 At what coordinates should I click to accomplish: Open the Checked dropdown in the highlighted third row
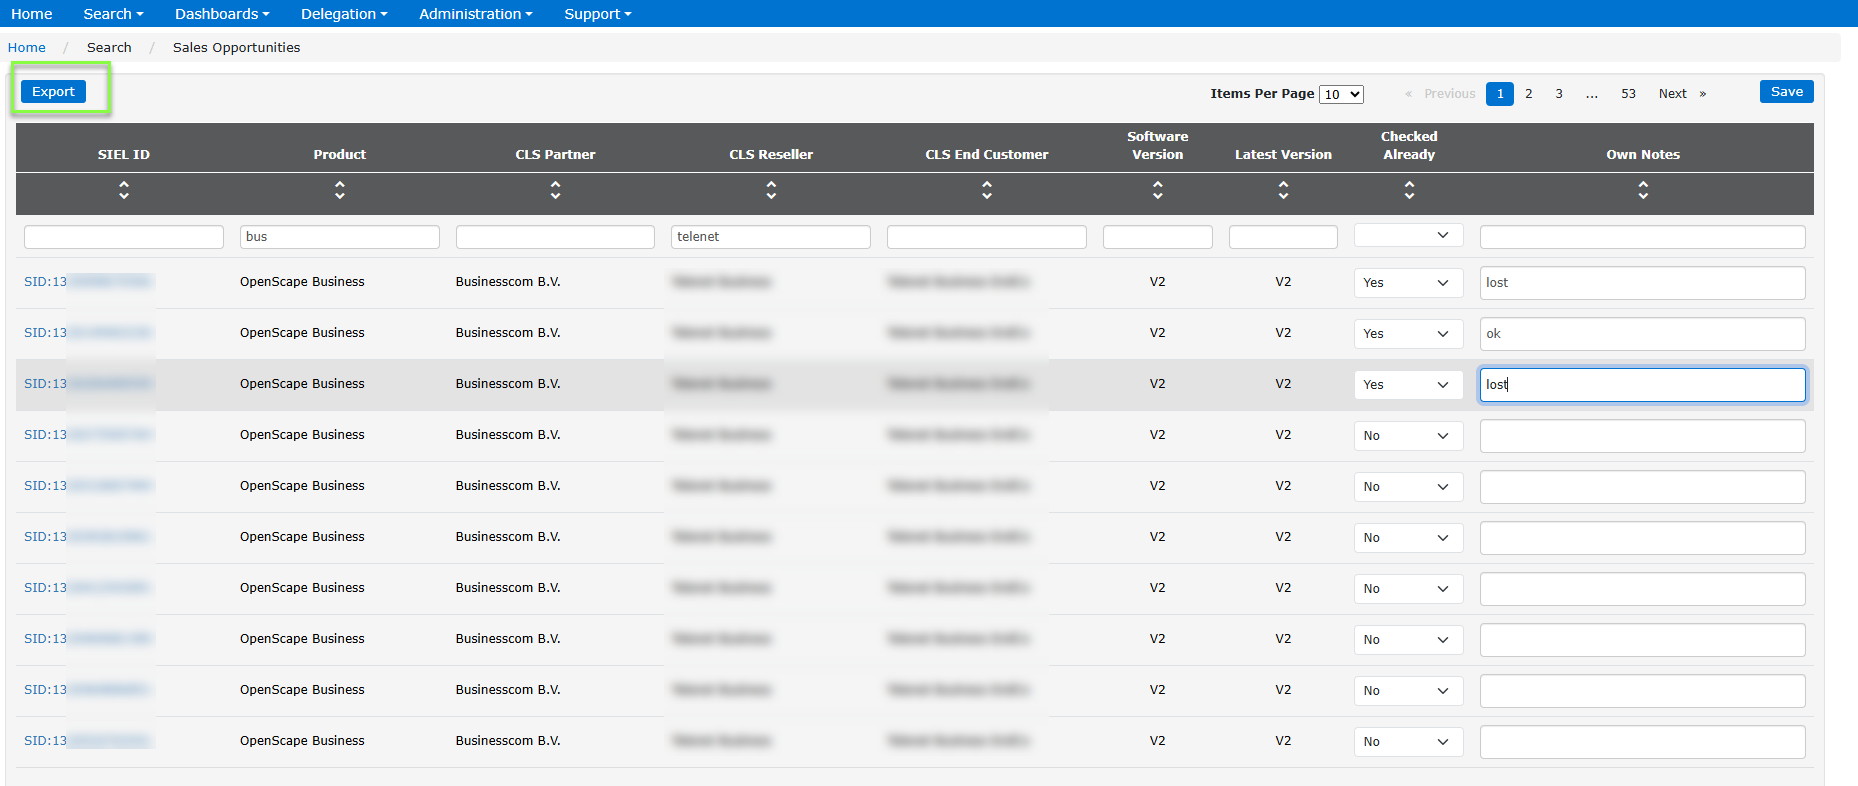pyautogui.click(x=1408, y=385)
